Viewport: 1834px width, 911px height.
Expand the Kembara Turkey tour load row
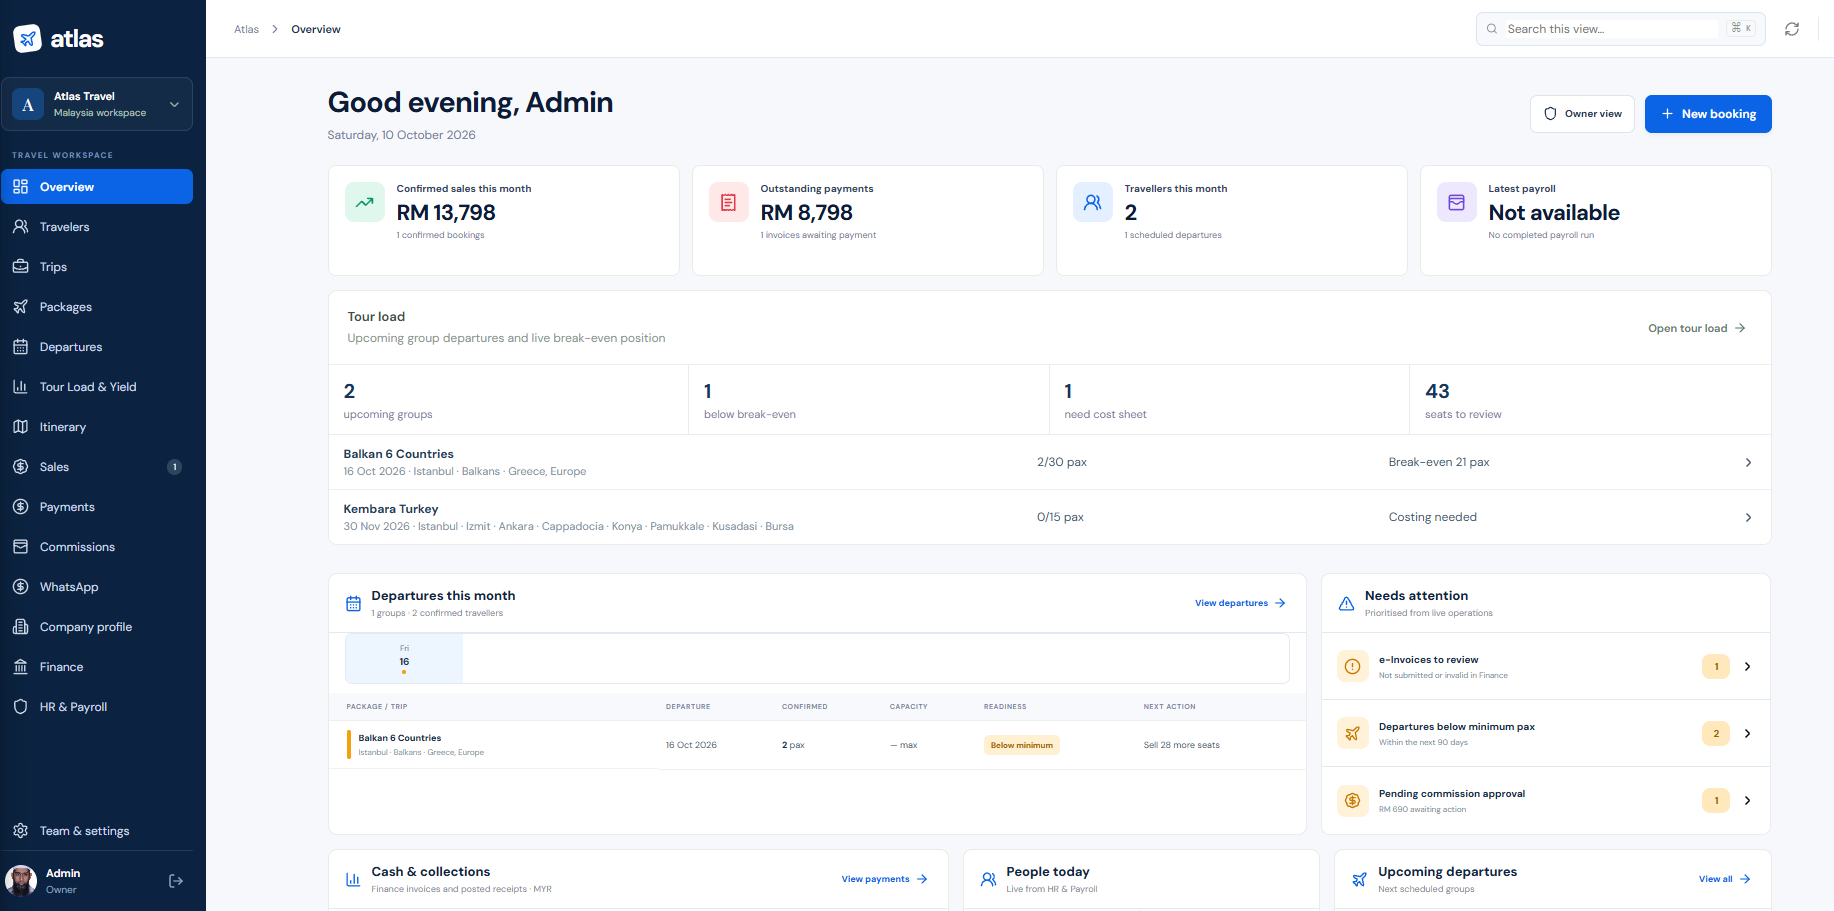click(x=1049, y=517)
